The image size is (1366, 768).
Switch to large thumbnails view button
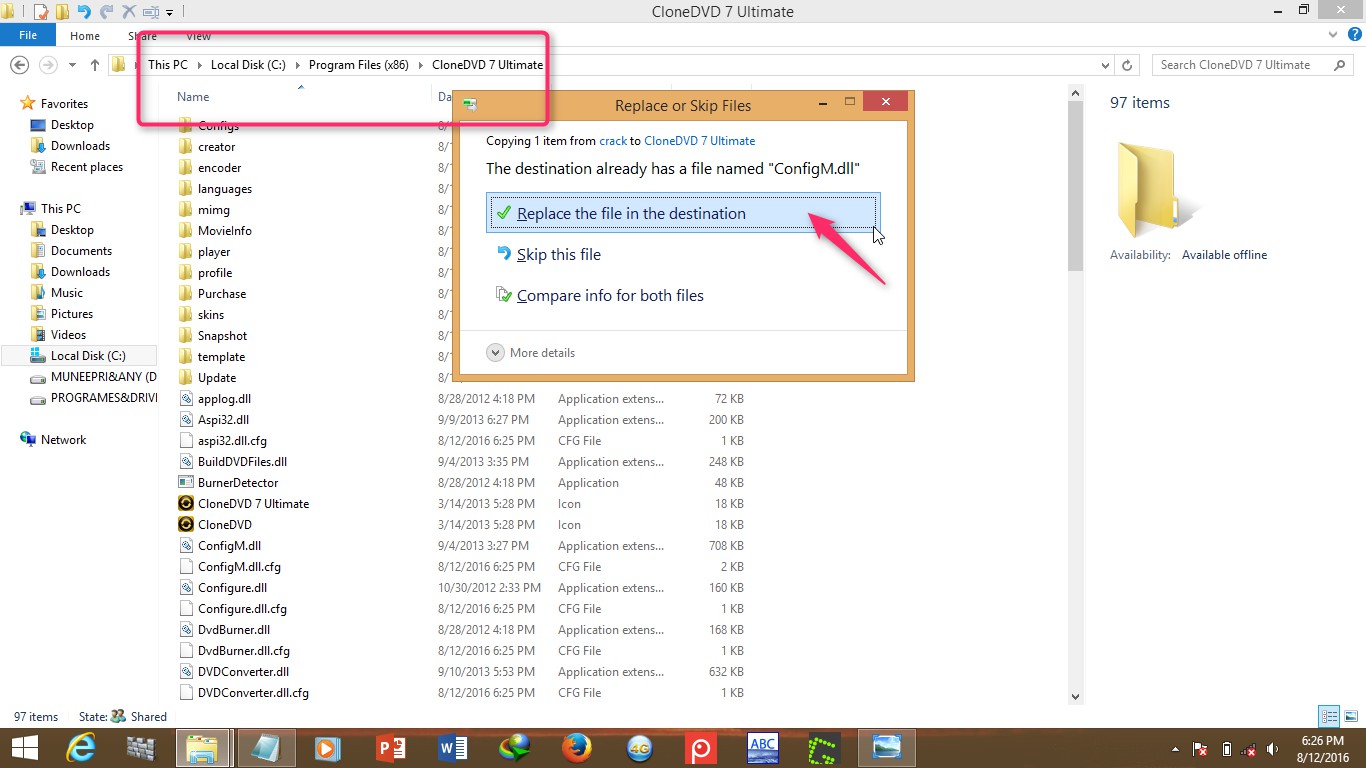(x=1349, y=716)
